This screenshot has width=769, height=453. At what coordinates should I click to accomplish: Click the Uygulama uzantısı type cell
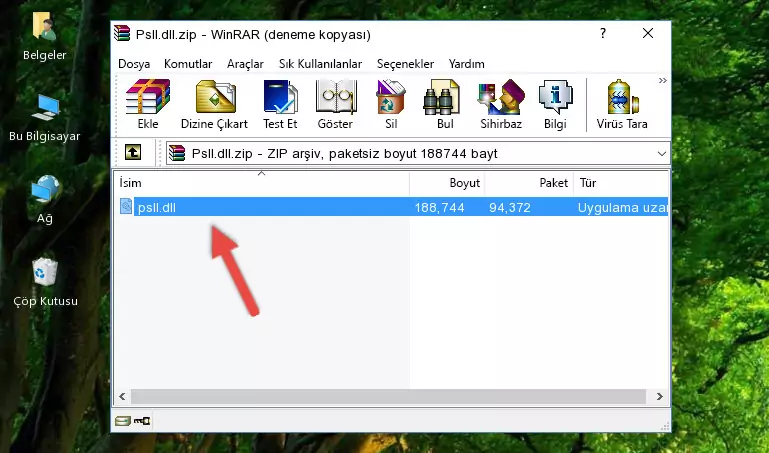[x=622, y=207]
